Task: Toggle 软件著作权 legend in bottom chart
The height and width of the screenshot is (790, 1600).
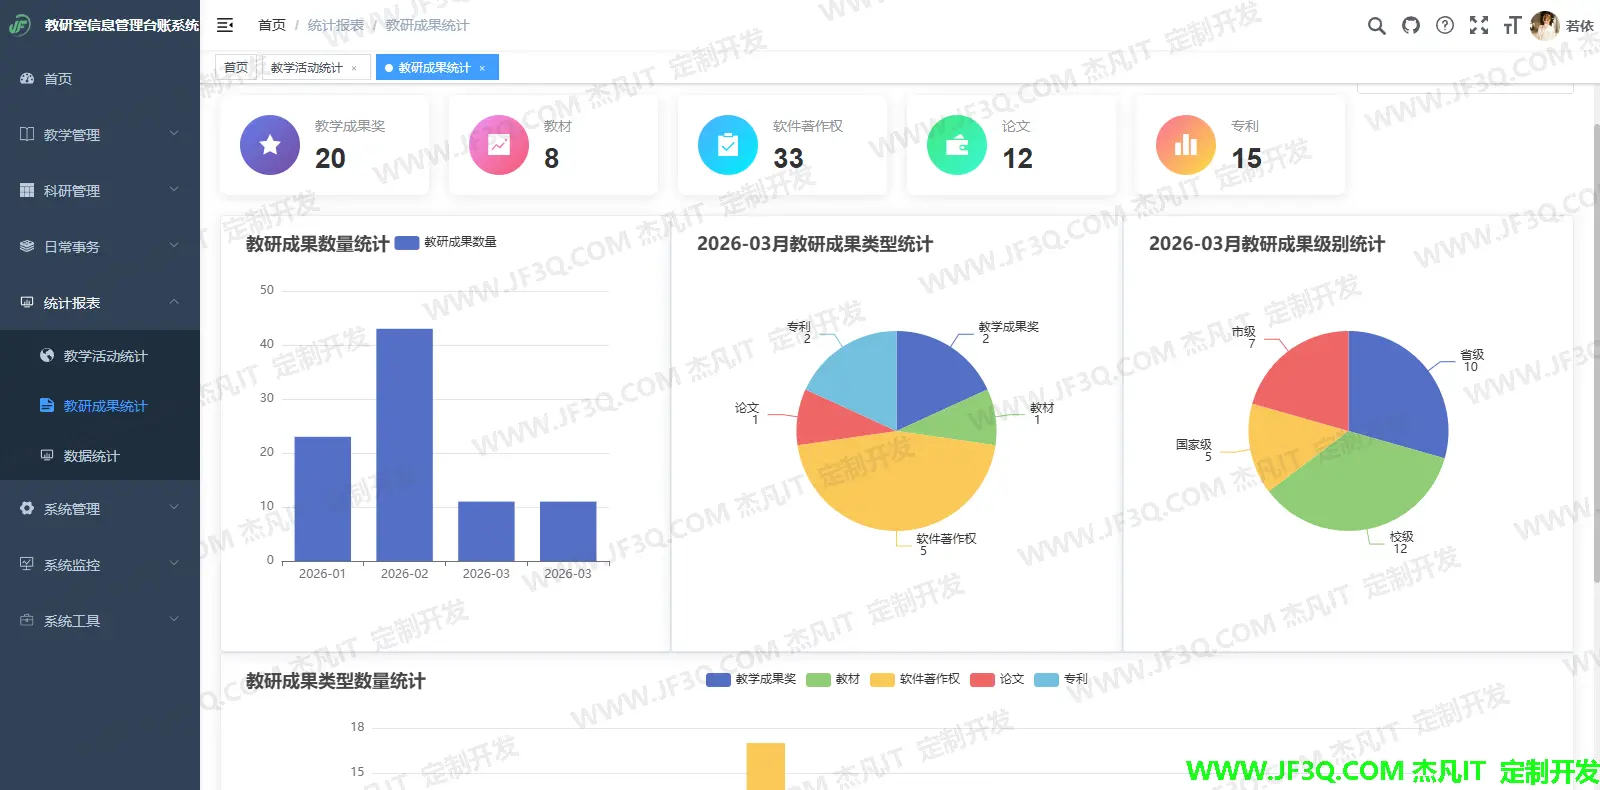Action: click(915, 679)
